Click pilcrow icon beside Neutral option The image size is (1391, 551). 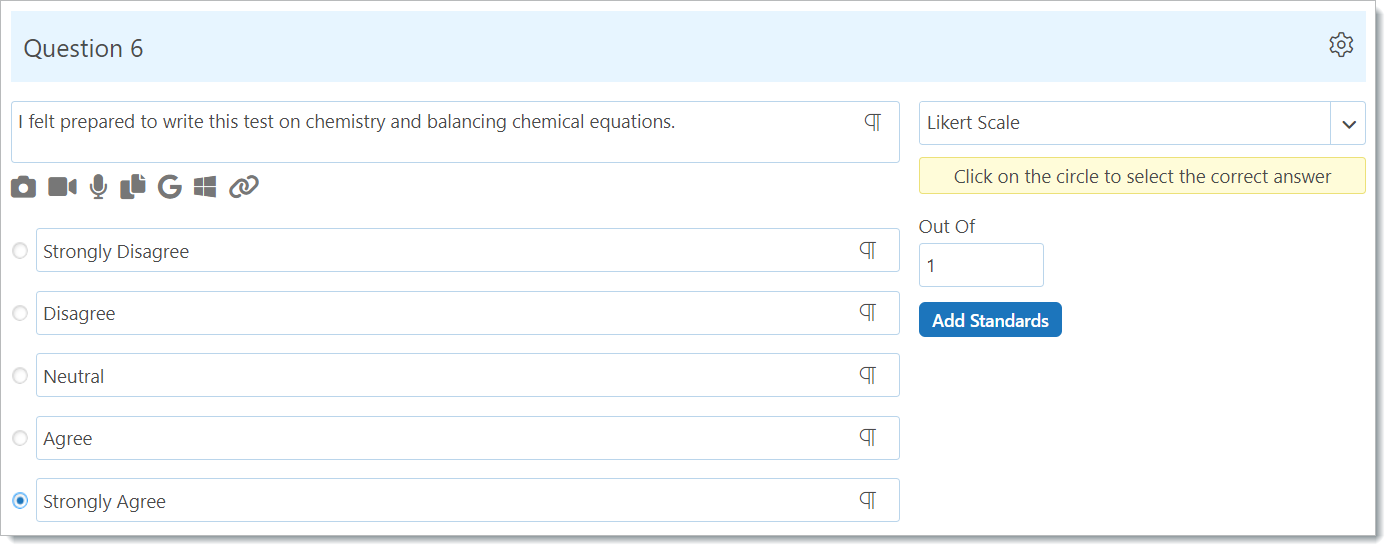(868, 375)
